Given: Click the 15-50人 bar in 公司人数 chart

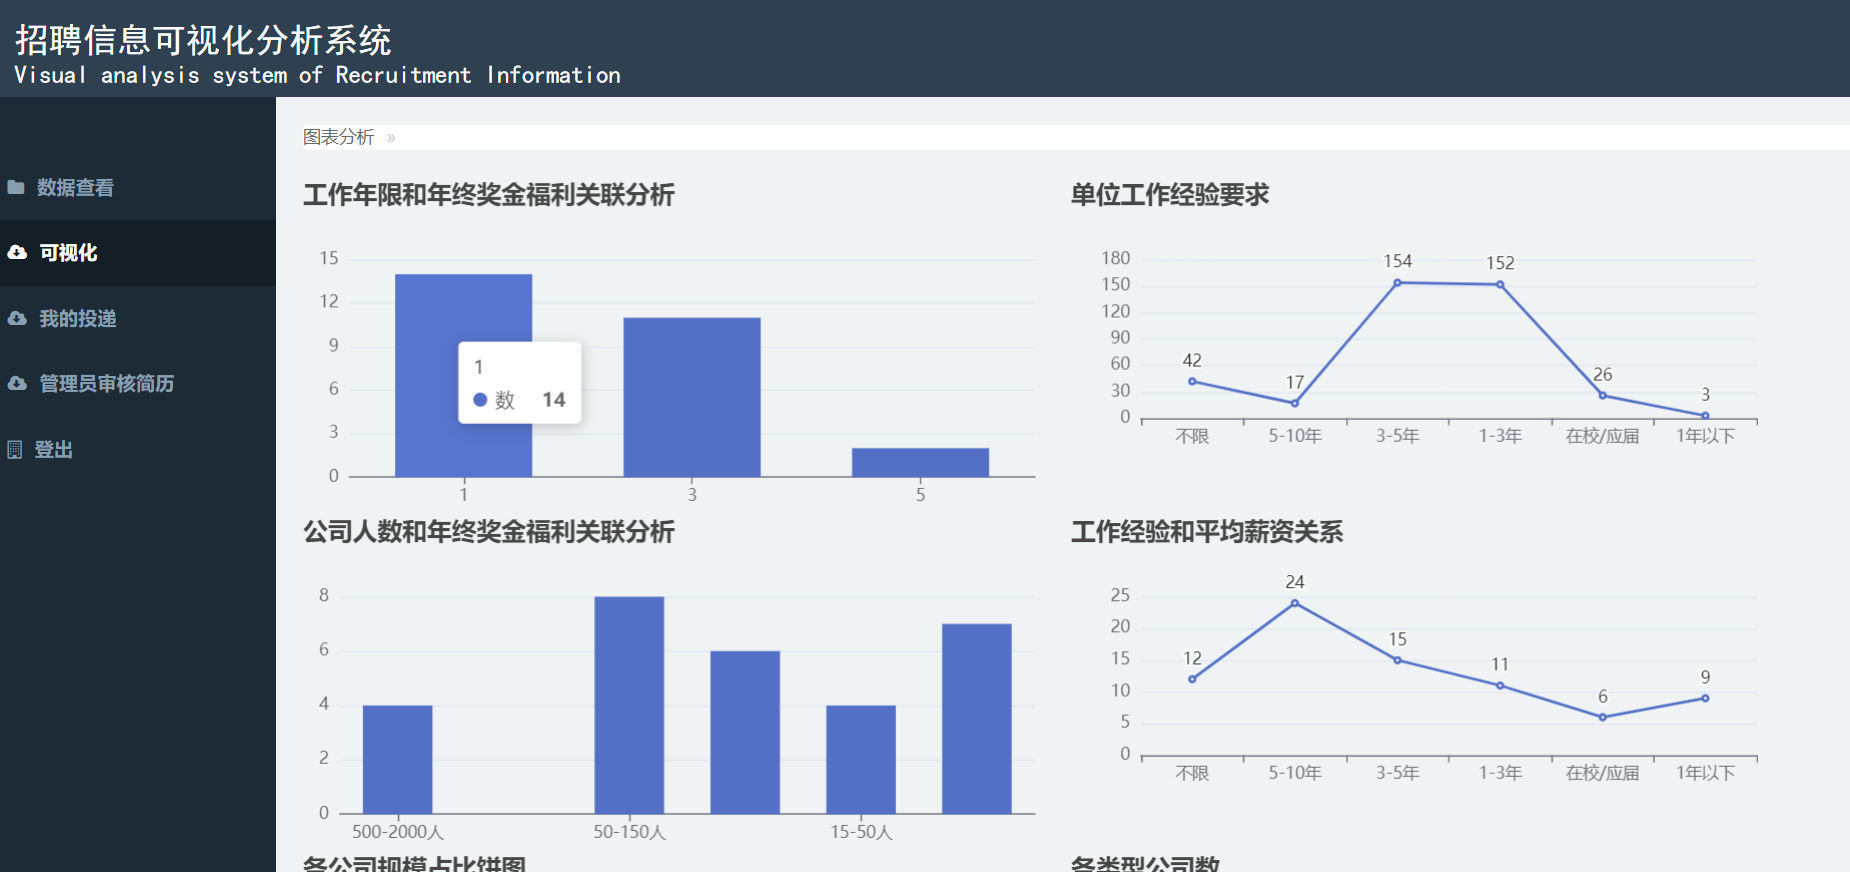Looking at the screenshot, I should pyautogui.click(x=861, y=759).
